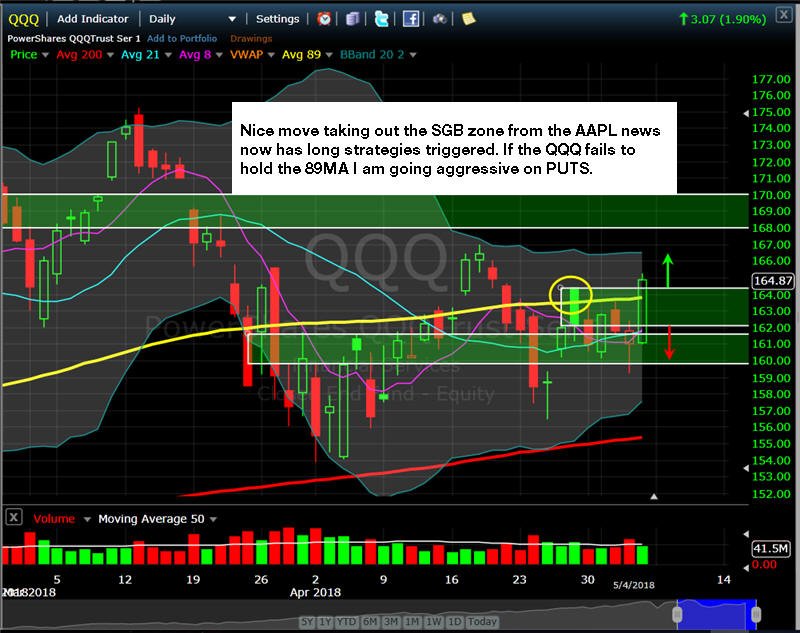The height and width of the screenshot is (633, 800).
Task: Select the YTD time range
Action: click(347, 621)
